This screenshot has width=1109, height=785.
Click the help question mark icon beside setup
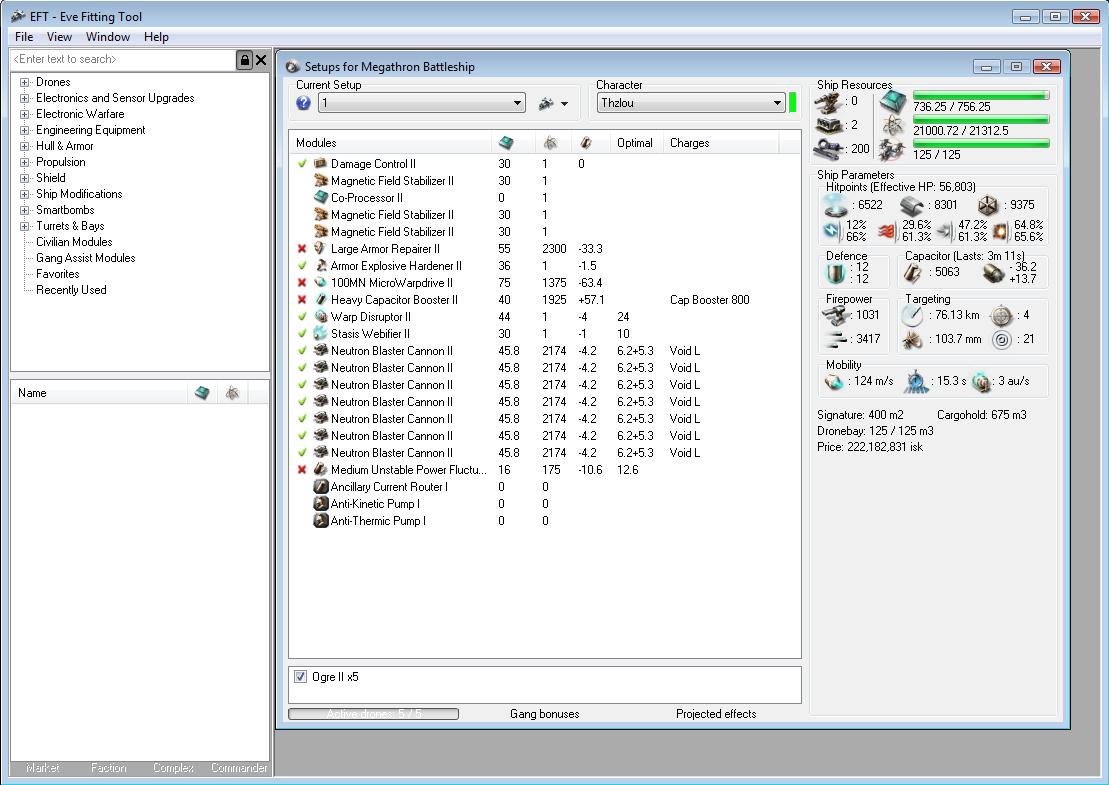303,103
